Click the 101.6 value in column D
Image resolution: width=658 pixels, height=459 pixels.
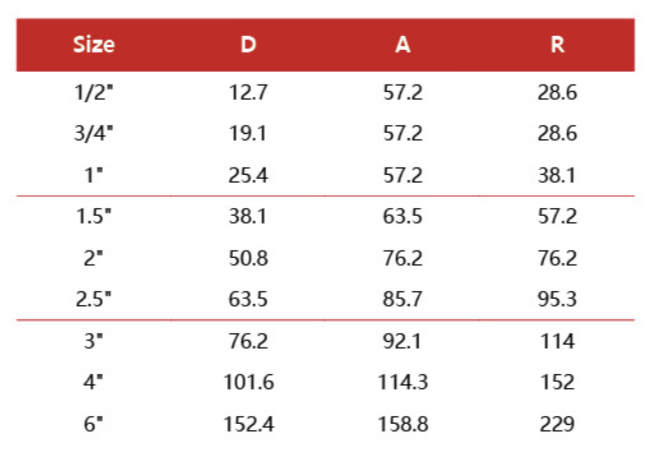click(248, 383)
